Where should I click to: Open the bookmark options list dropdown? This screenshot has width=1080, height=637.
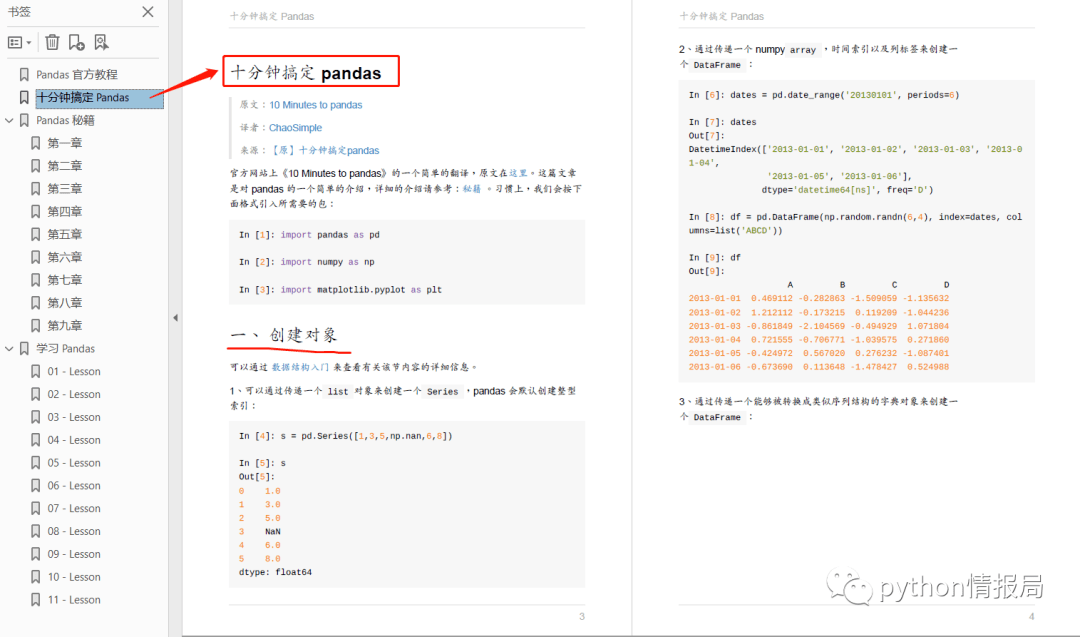(19, 43)
